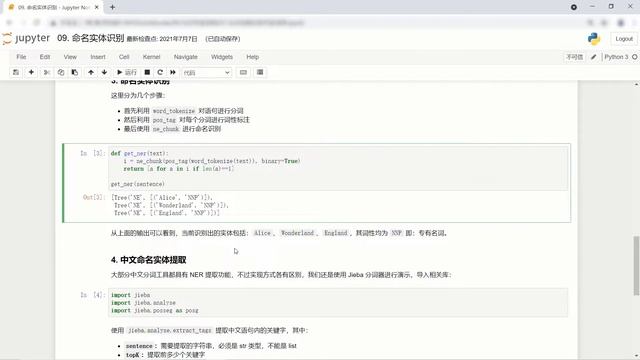Click the Logout button
640x360 pixels.
pyautogui.click(x=624, y=39)
